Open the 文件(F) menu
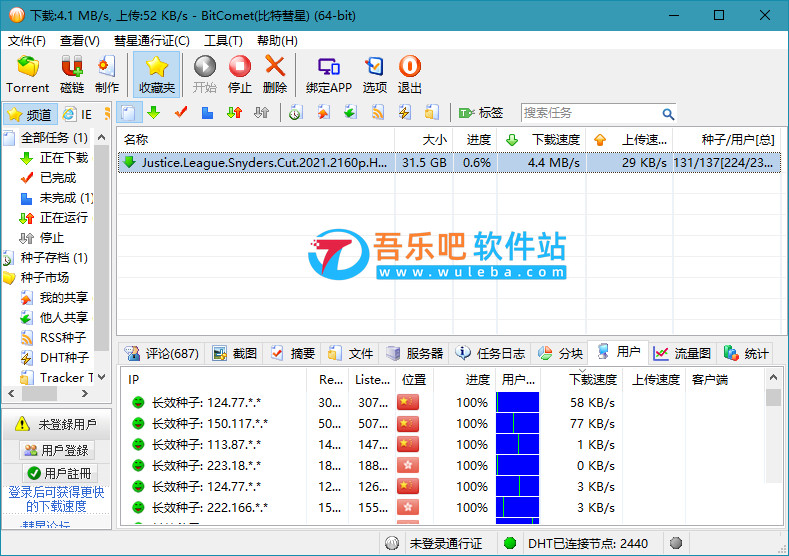The image size is (789, 556). coord(27,41)
